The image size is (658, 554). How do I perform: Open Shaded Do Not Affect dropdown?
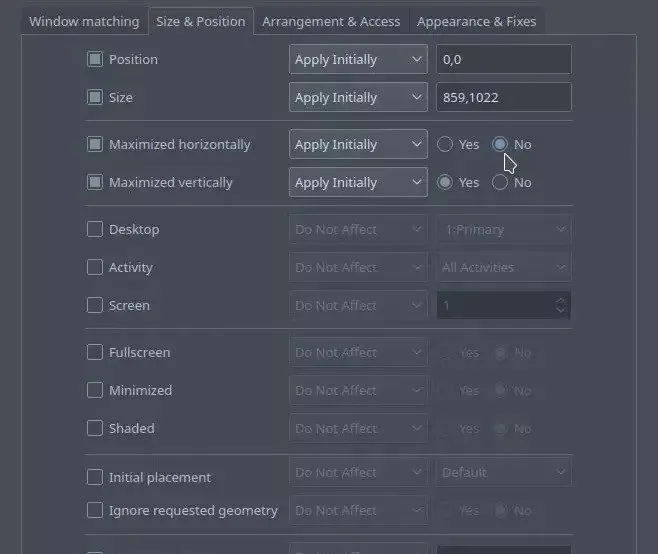click(358, 429)
